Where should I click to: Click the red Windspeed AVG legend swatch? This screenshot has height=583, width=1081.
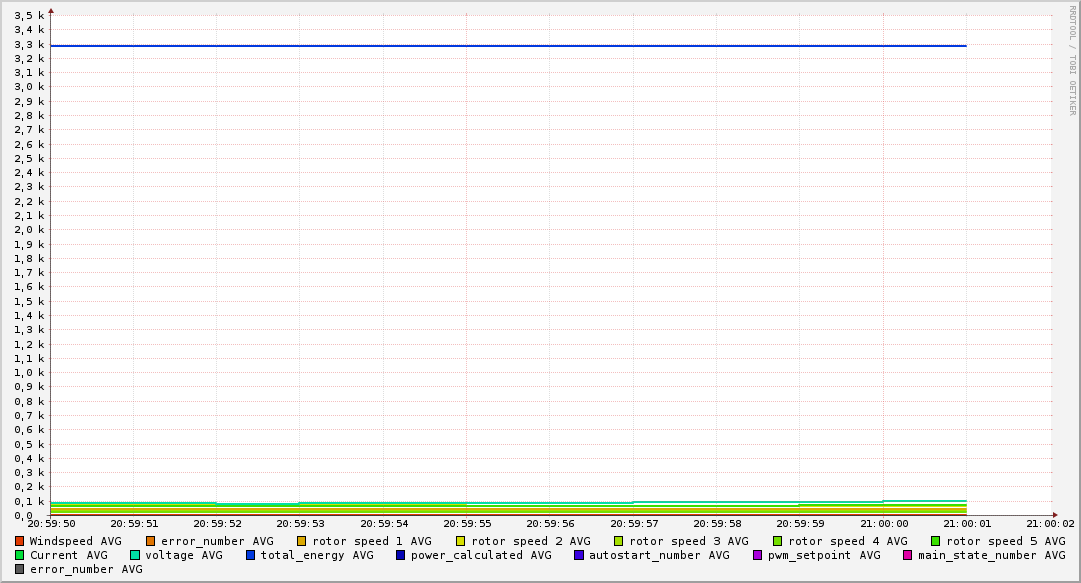point(19,541)
